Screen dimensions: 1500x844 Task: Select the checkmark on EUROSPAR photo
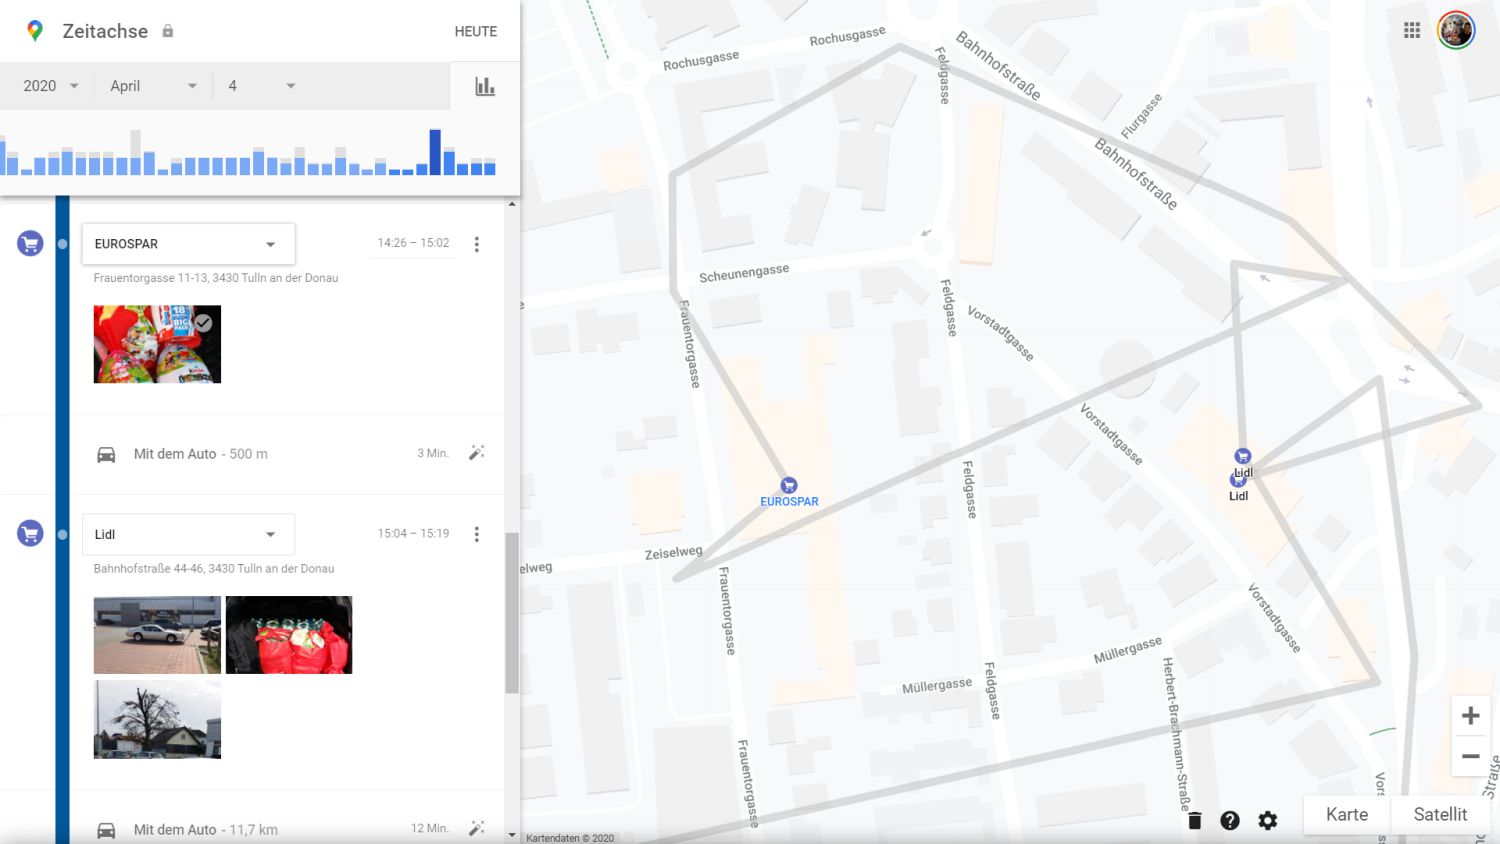[x=203, y=323]
